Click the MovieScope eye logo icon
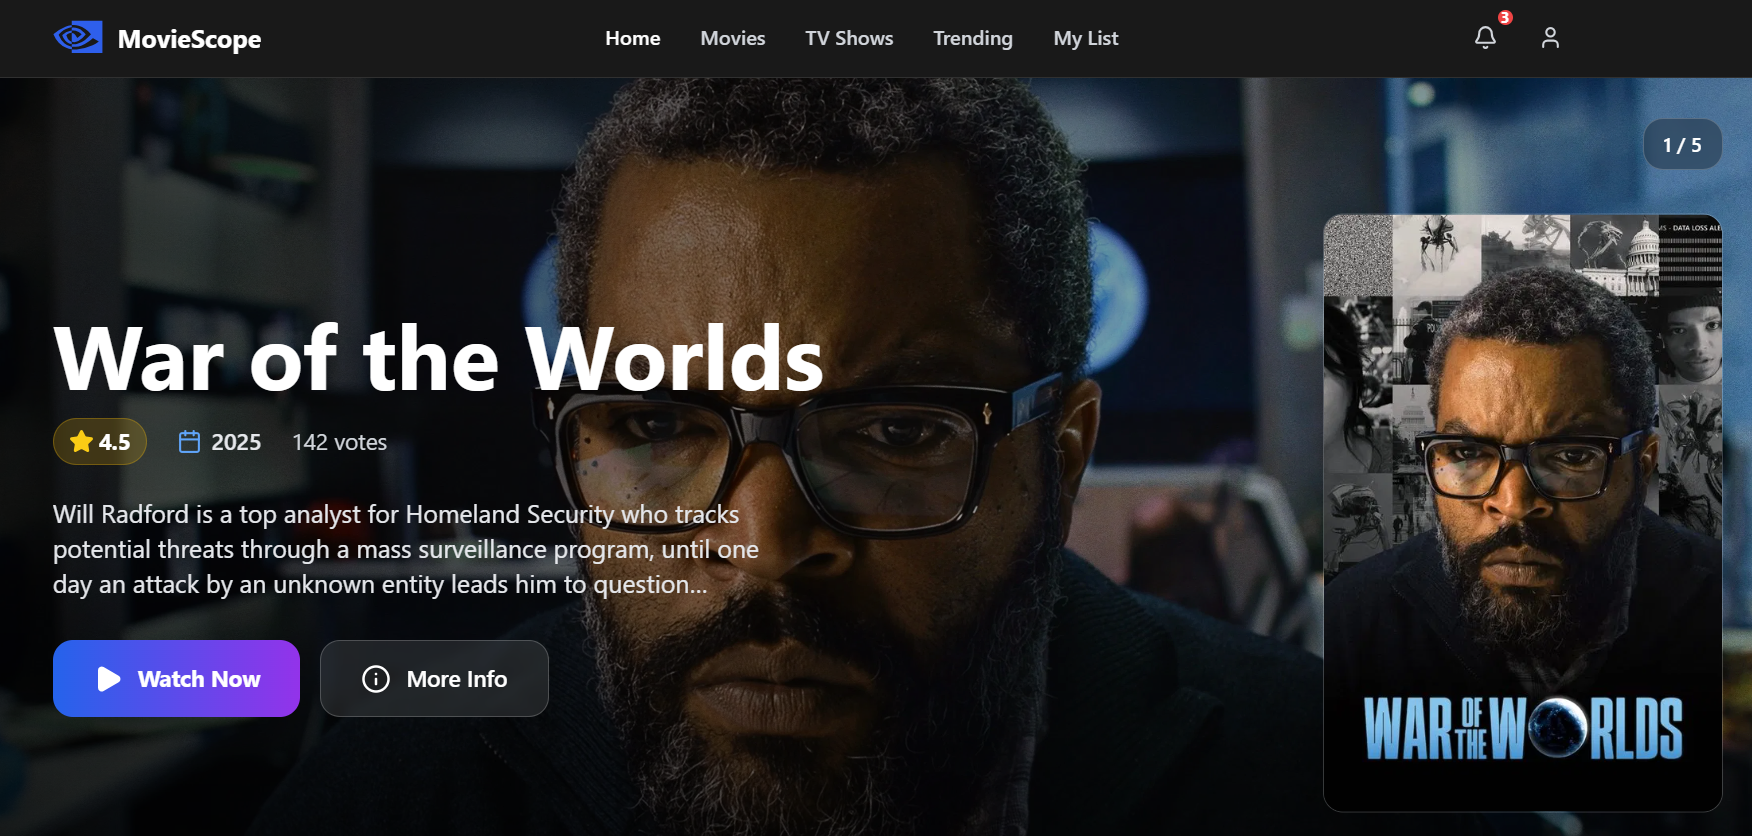 (x=78, y=38)
